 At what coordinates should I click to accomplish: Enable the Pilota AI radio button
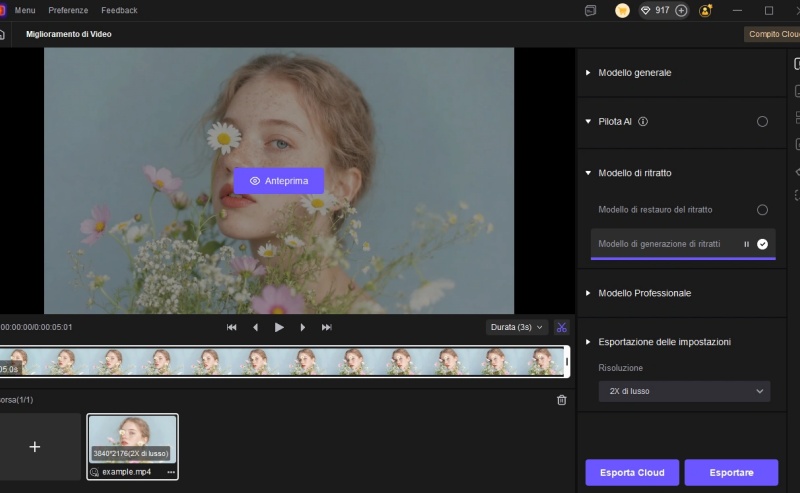[x=762, y=122]
